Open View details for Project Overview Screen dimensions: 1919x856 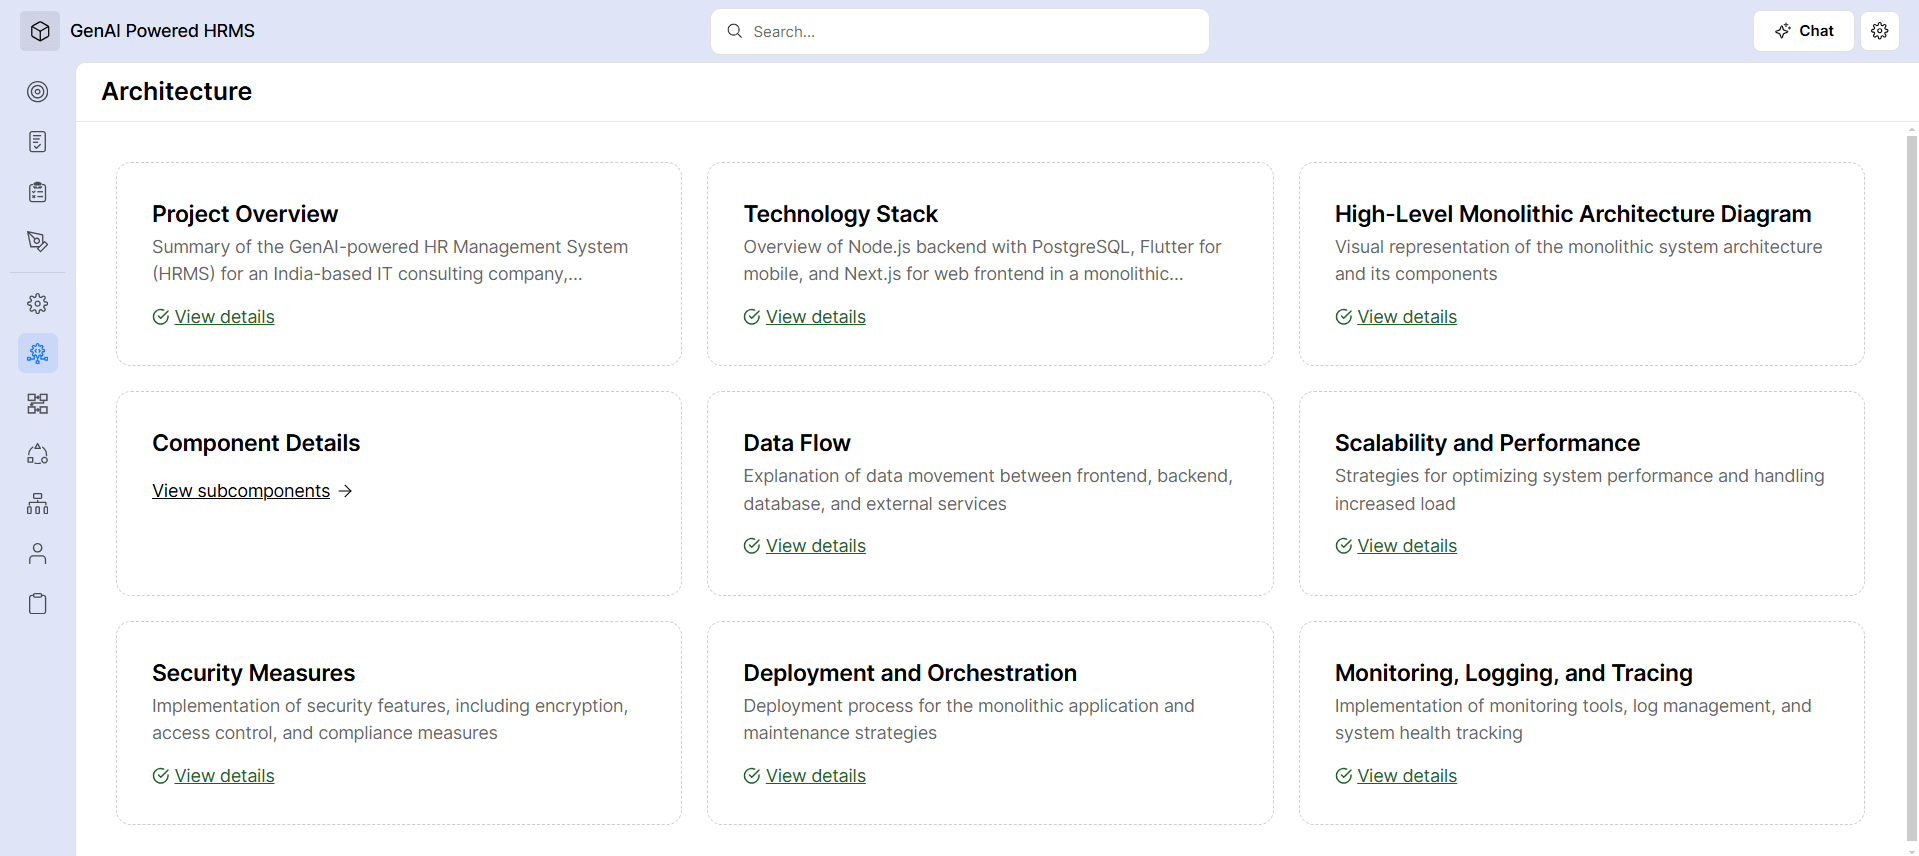click(x=224, y=317)
